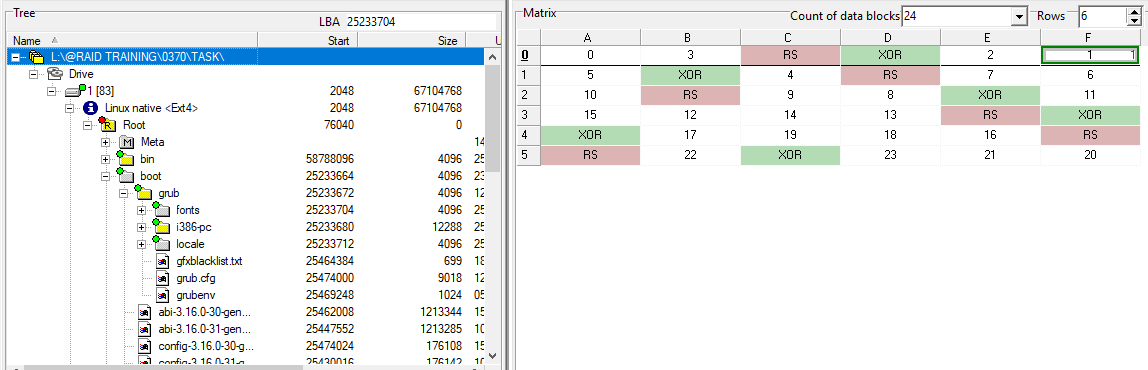Expand the bin folder
This screenshot has width=1148, height=370.
pos(106,159)
